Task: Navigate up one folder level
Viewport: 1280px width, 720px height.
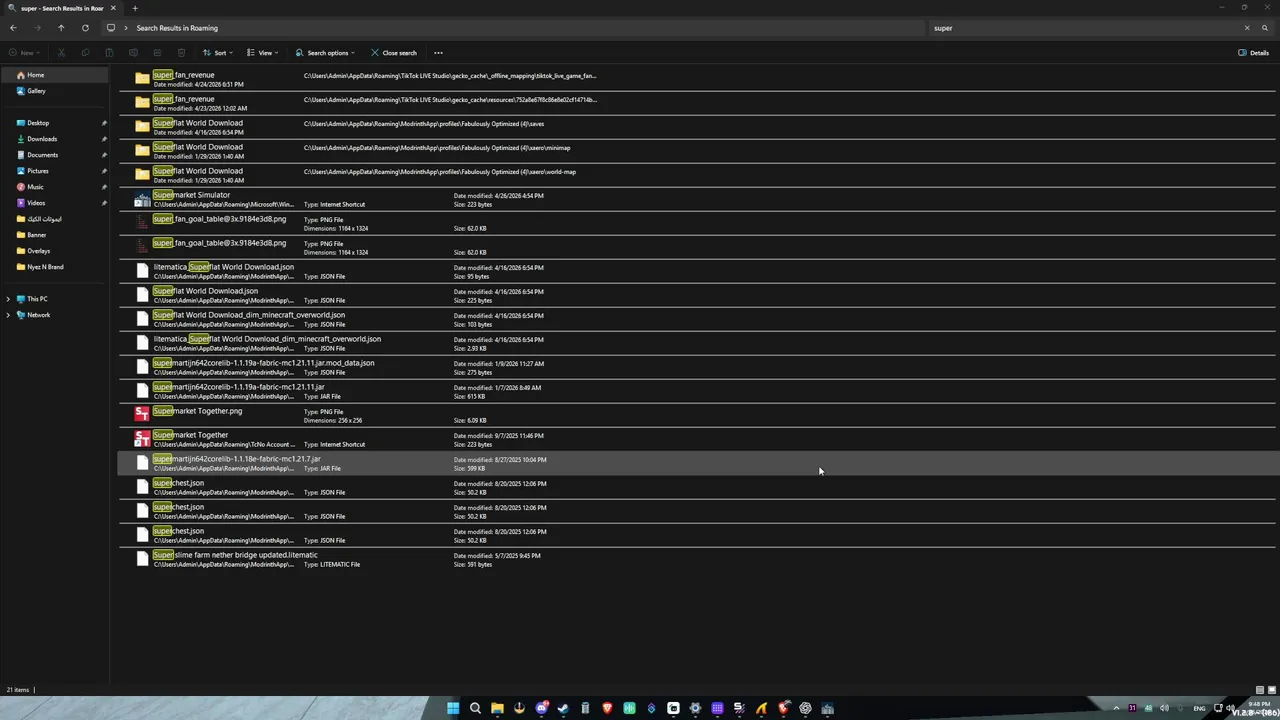Action: [61, 28]
